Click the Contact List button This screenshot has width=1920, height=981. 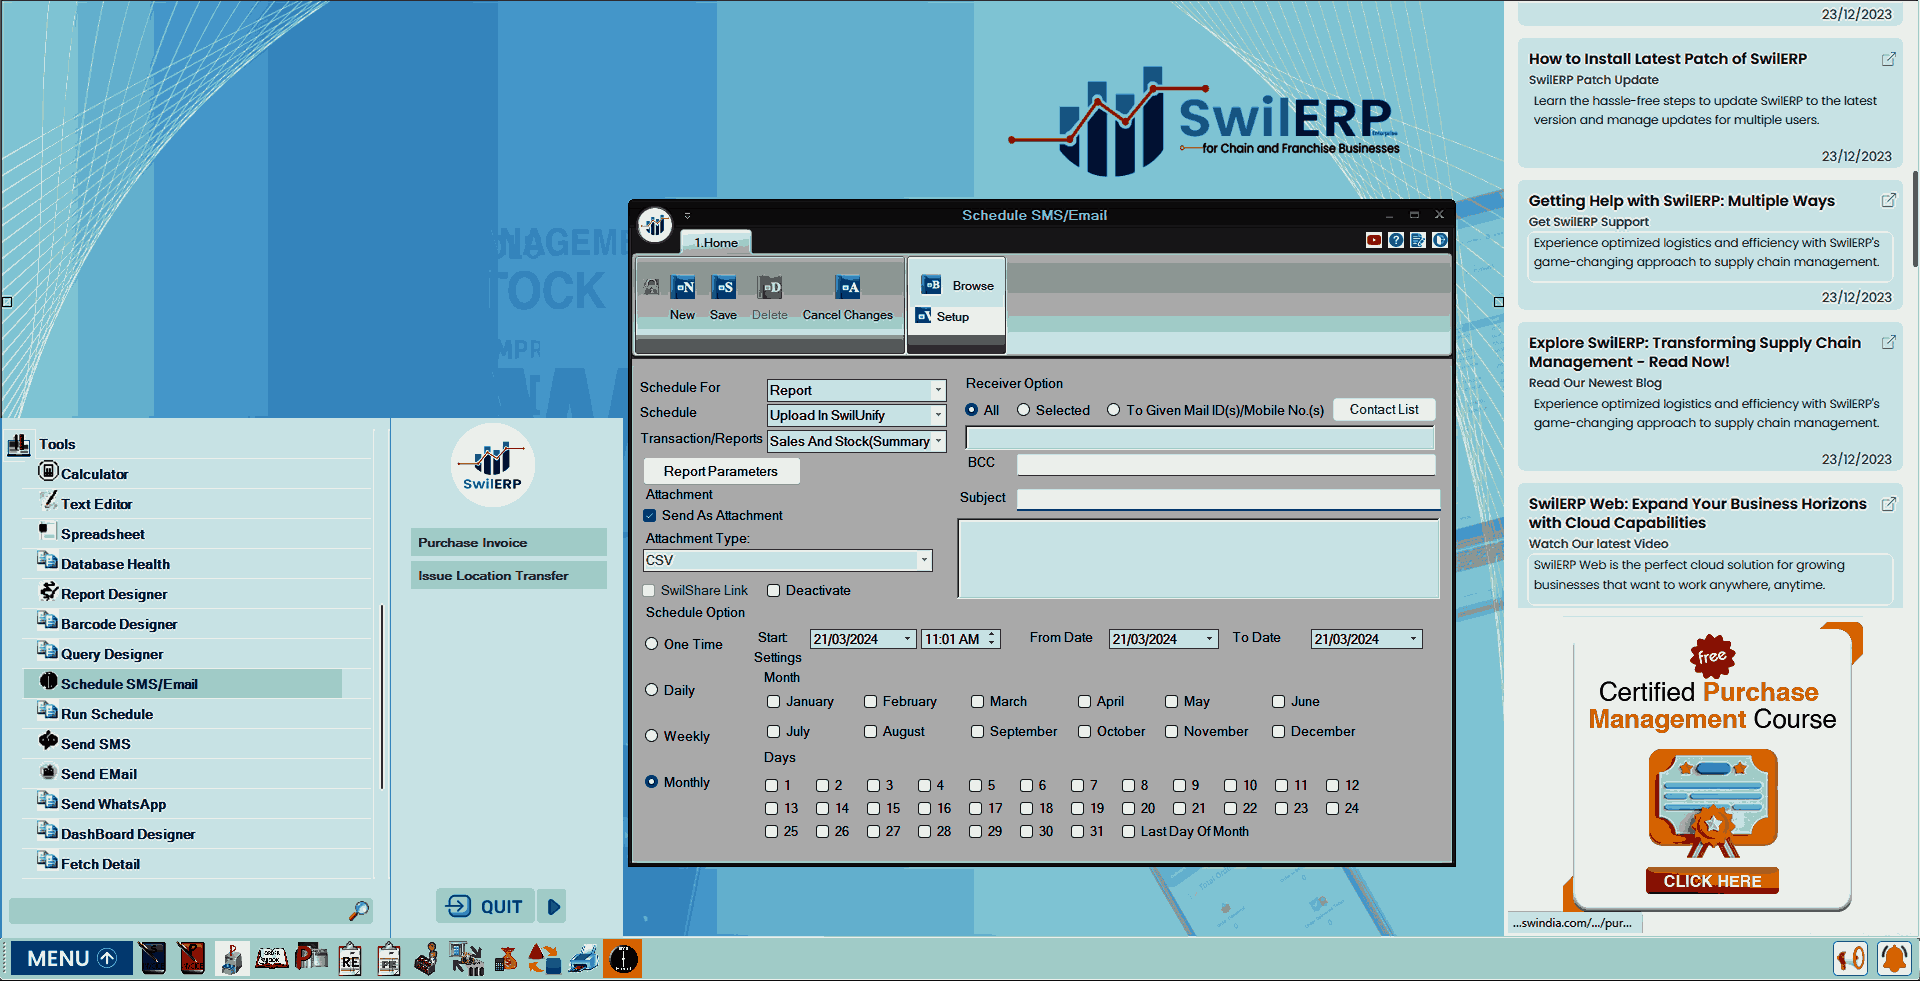(x=1384, y=409)
